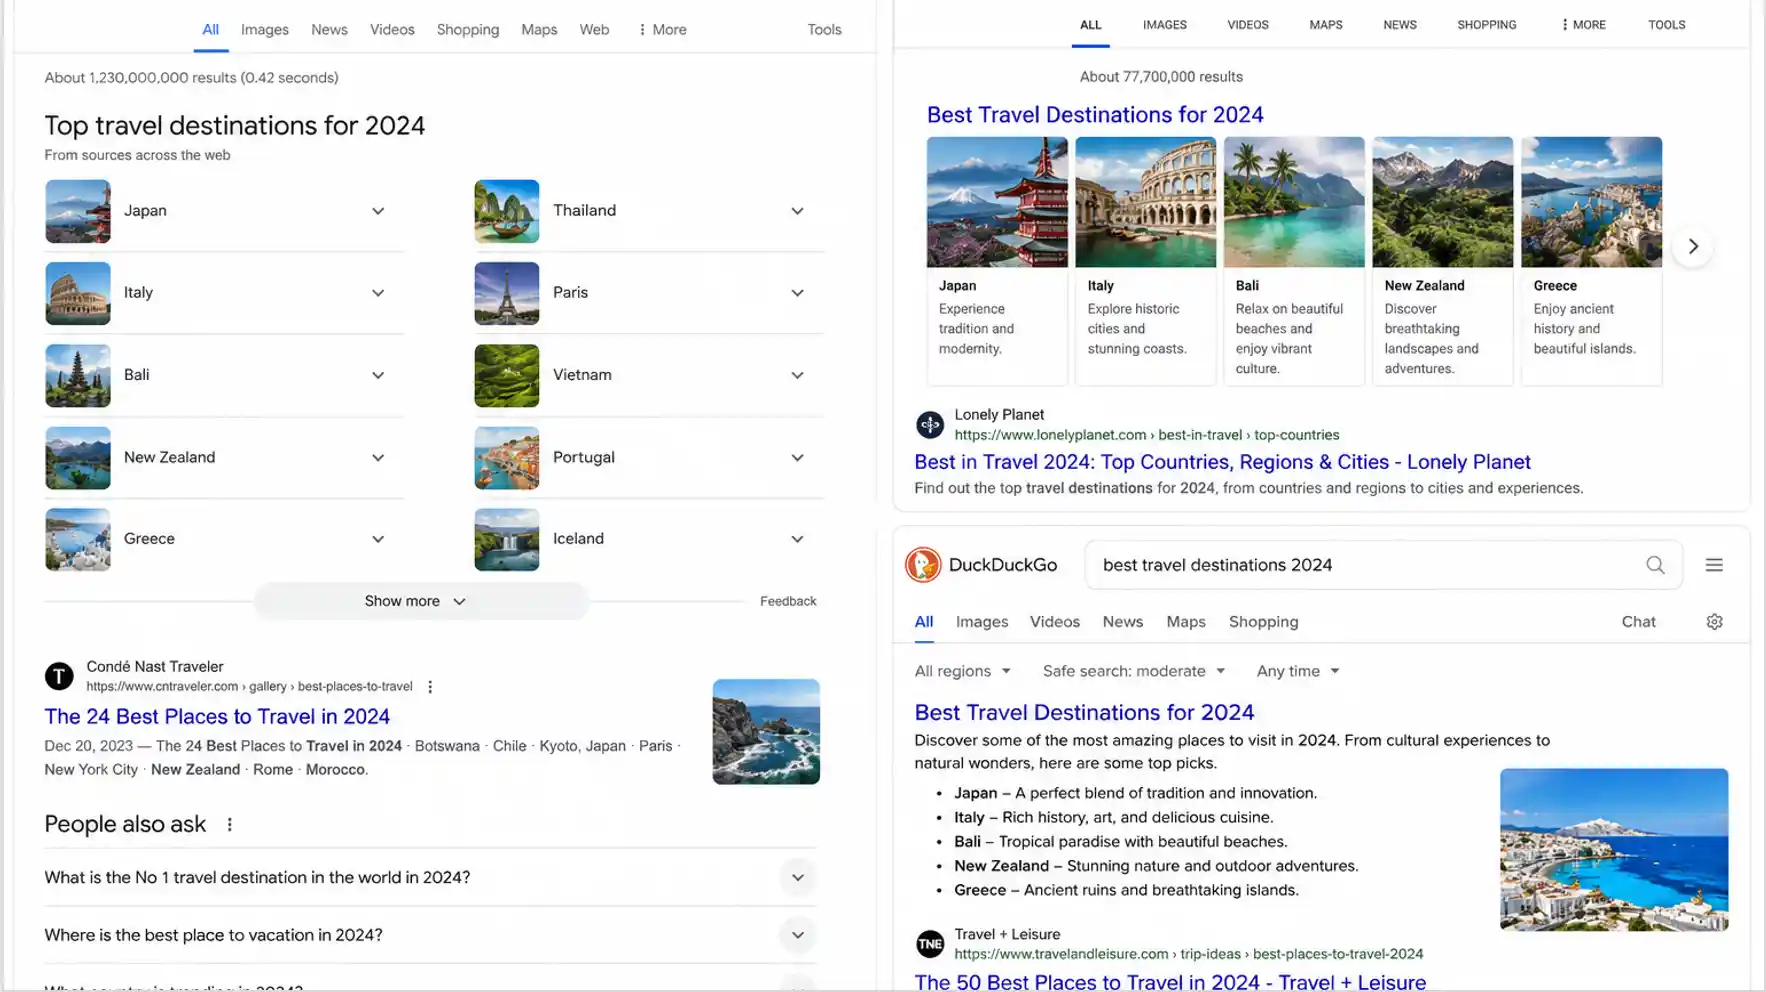Click the Condé Nast result coastal thumbnail
The width and height of the screenshot is (1766, 992).
tap(766, 731)
